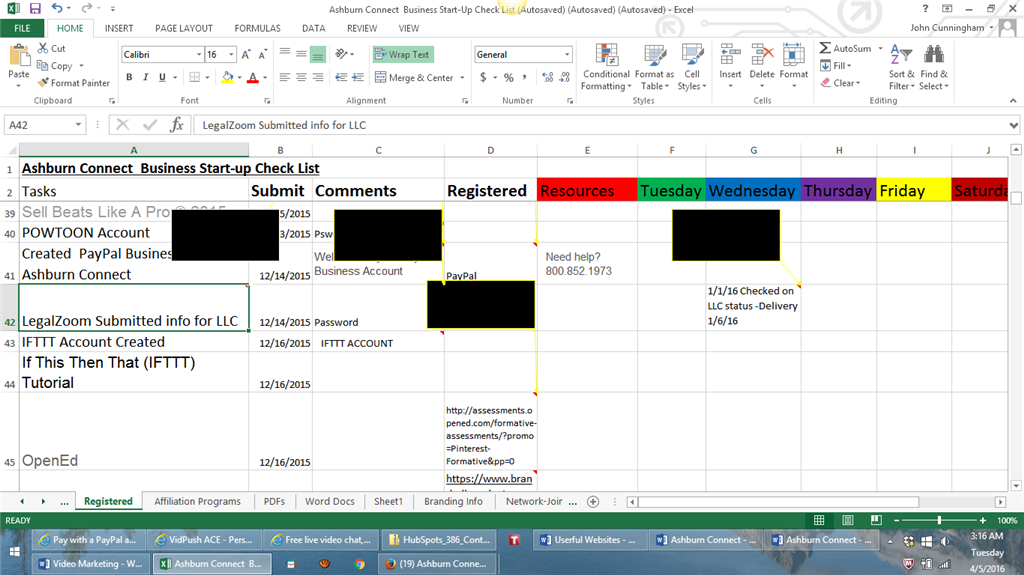This screenshot has height=575, width=1024.
Task: Open the Branding Info sheet tab
Action: point(453,502)
